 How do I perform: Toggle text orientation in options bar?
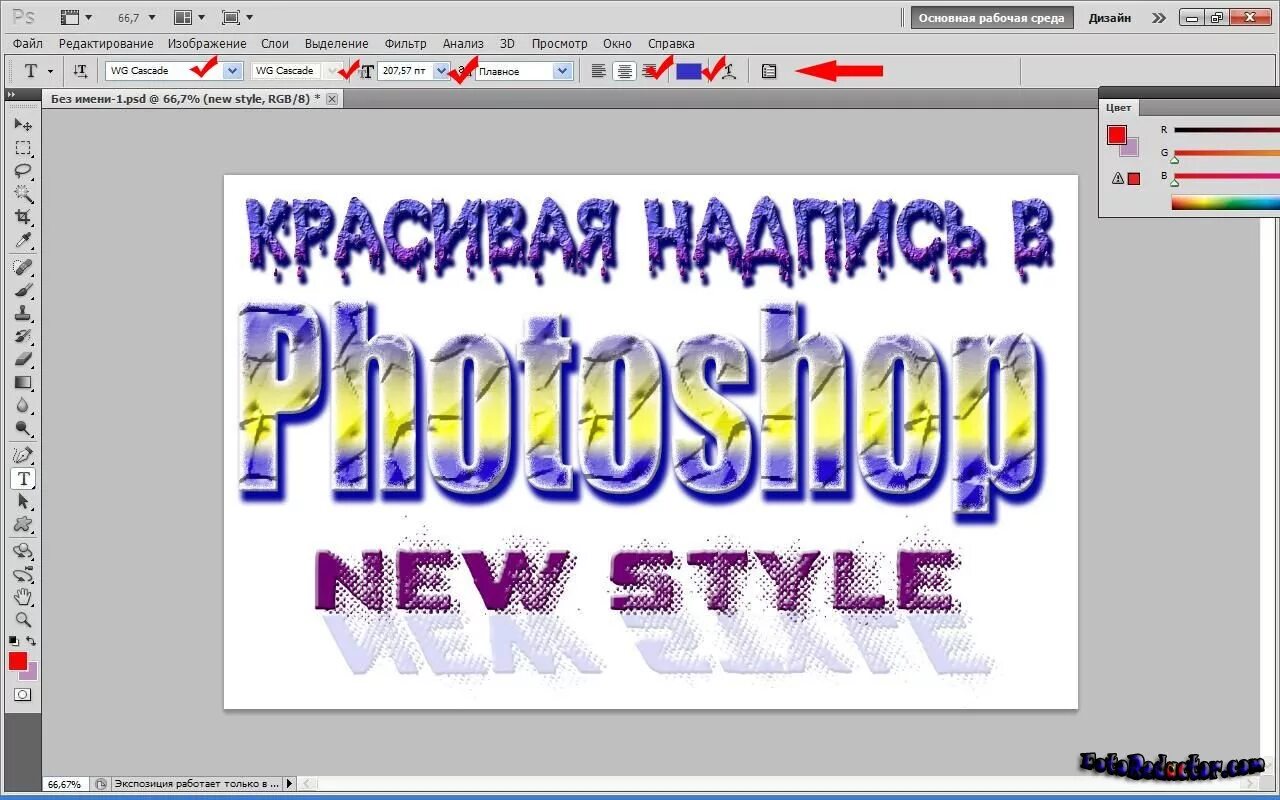80,71
